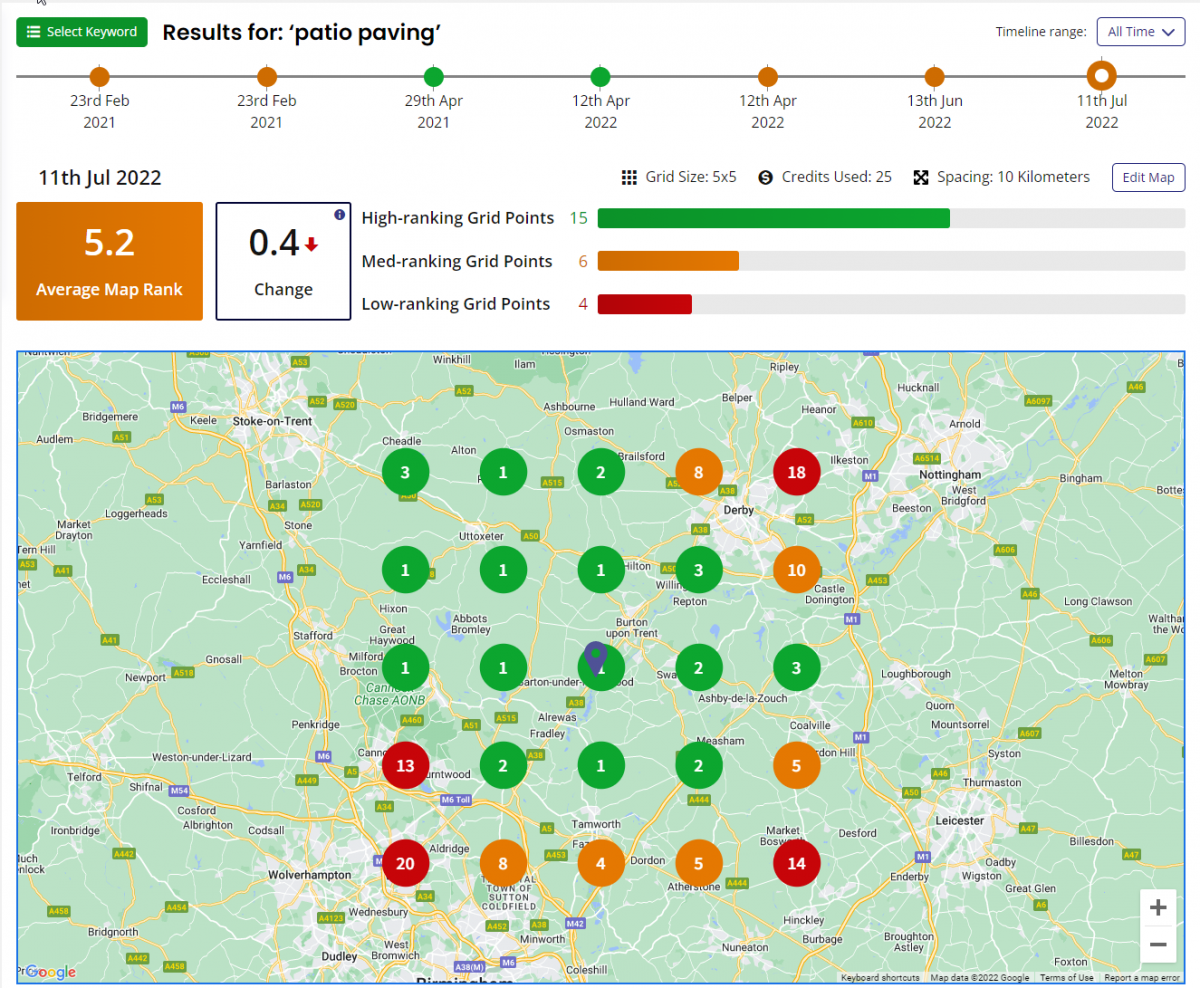Screen dimensions: 1200x988
Task: Open the info tooltip icon on the Change box
Action: (339, 214)
